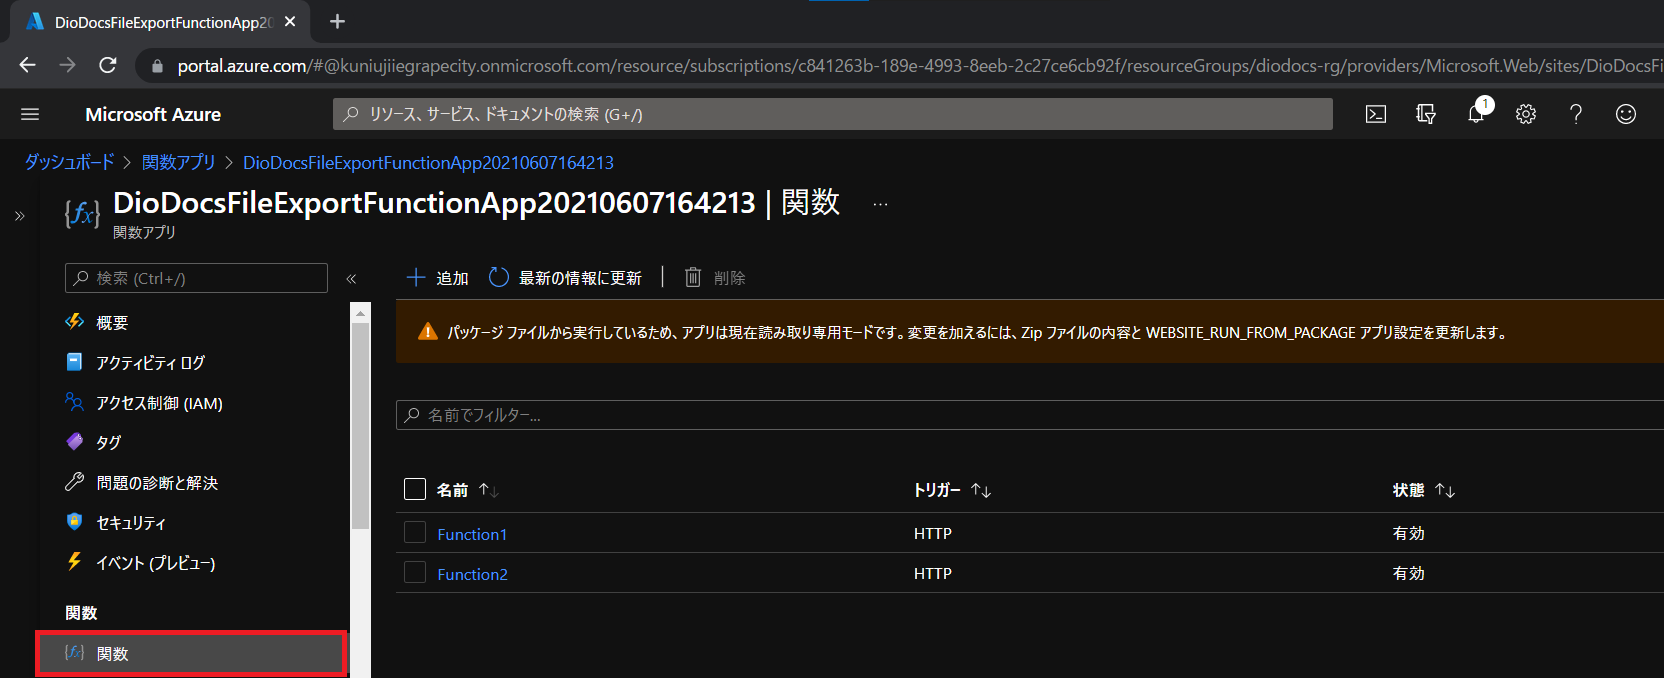Click 追加 to add a function

tap(438, 277)
